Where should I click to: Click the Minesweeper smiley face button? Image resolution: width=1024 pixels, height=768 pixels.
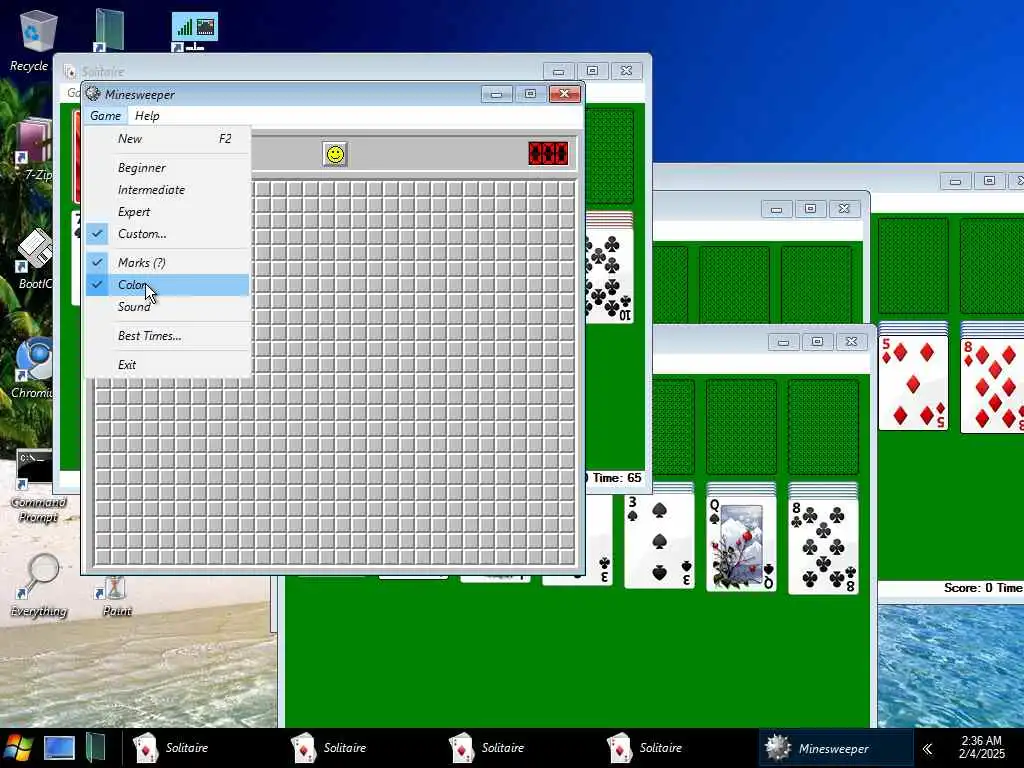[x=335, y=154]
